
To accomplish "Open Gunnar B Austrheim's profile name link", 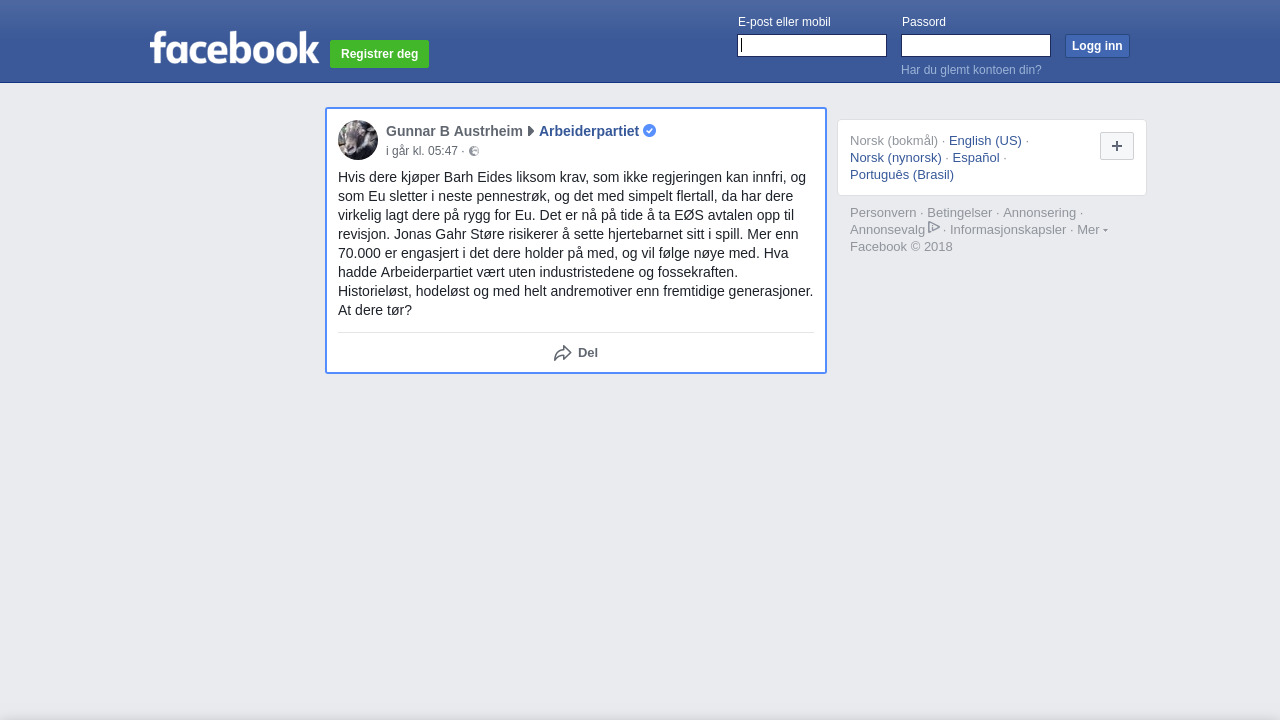I will (x=454, y=131).
